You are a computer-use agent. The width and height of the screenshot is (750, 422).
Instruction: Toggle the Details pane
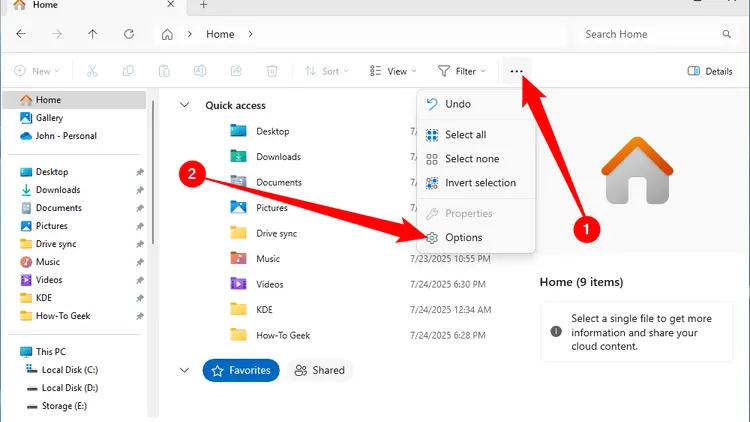[x=710, y=71]
